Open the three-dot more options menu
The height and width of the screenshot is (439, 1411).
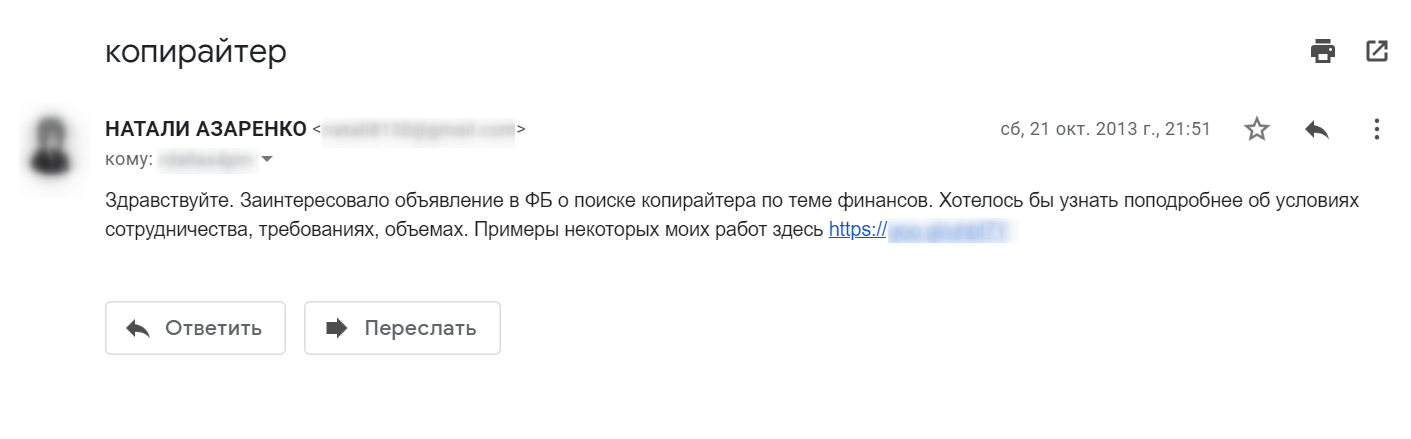pos(1377,129)
